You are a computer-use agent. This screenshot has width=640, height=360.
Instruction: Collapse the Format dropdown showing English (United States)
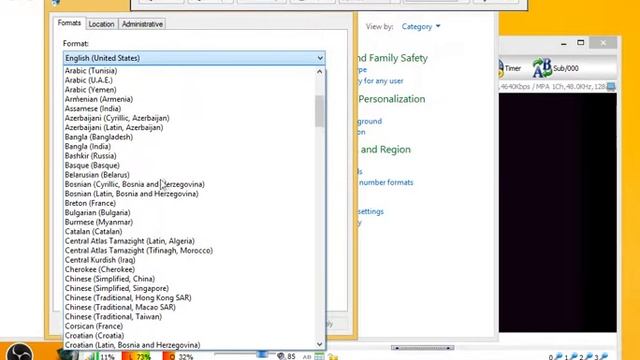point(194,58)
